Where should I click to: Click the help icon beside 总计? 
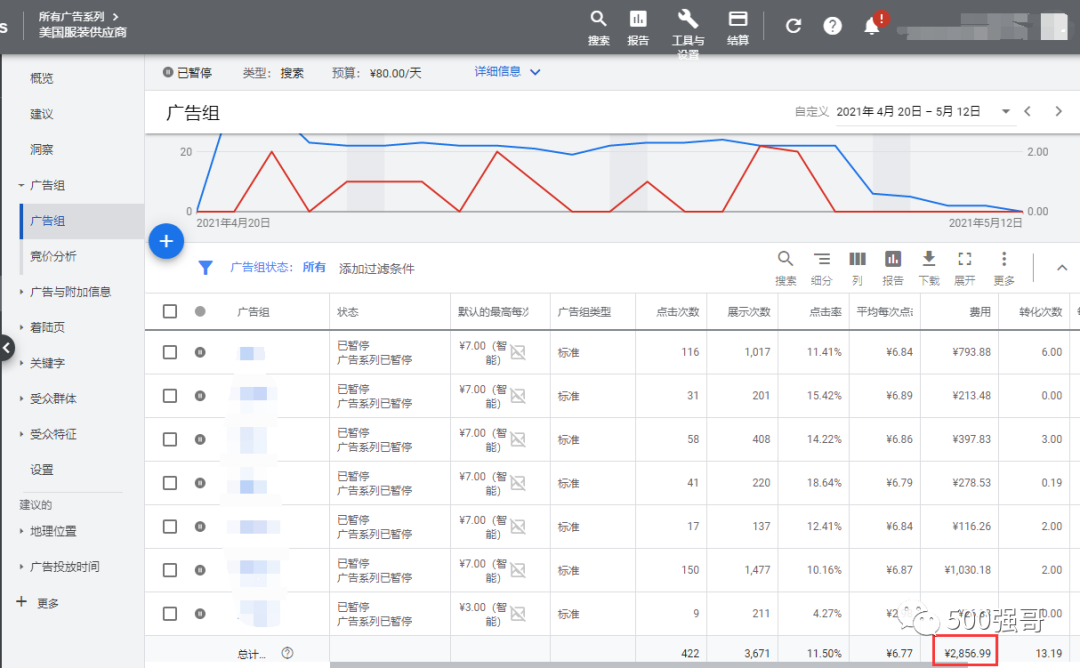[287, 653]
